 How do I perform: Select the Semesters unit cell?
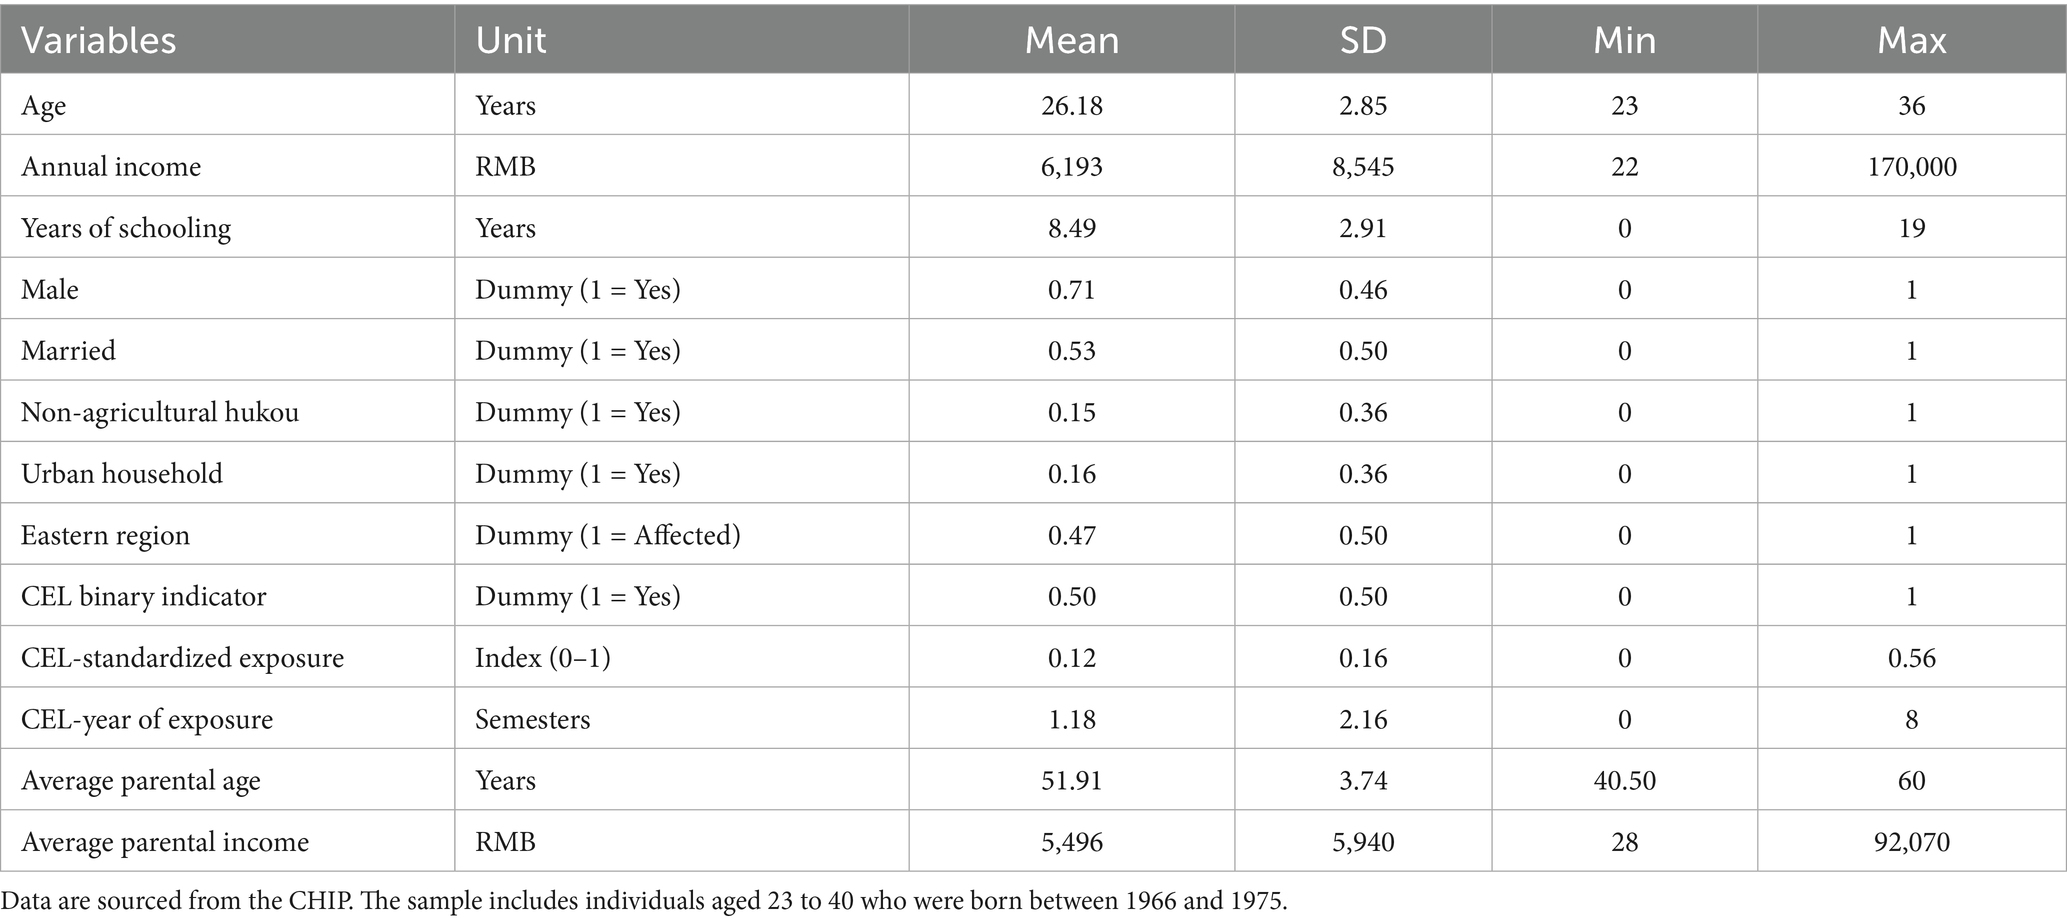tap(532, 719)
